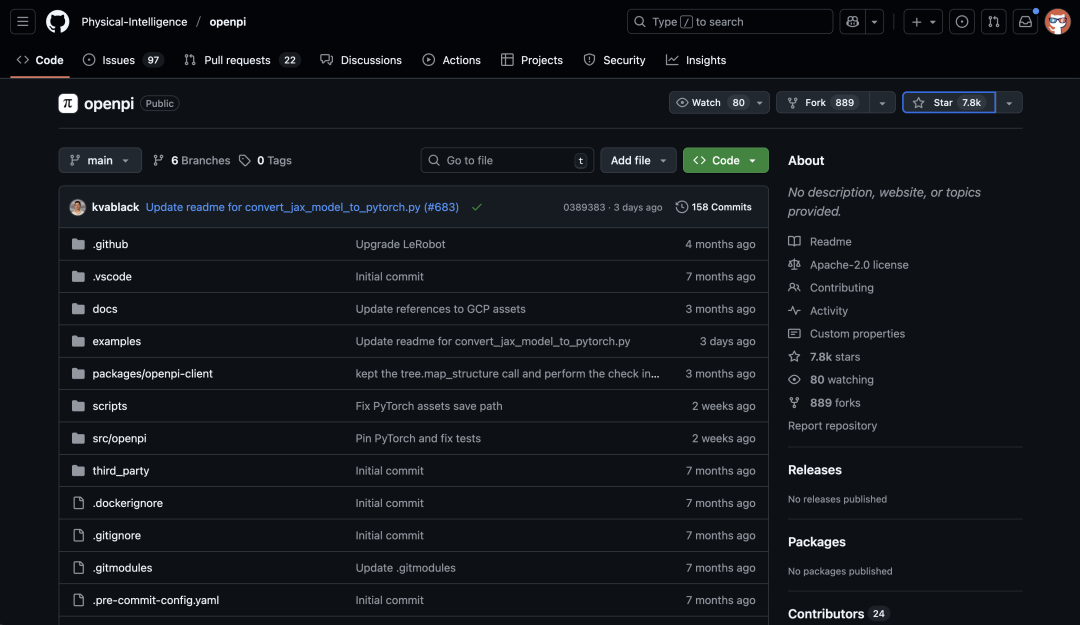The height and width of the screenshot is (625, 1080).
Task: Open the notifications inbox icon
Action: 1026,22
